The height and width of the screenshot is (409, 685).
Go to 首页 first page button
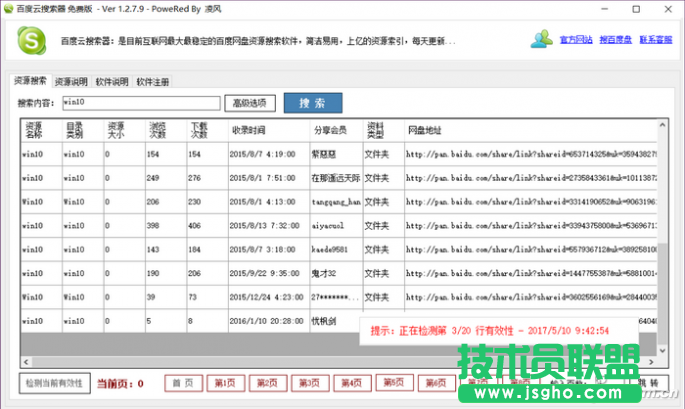[x=183, y=383]
